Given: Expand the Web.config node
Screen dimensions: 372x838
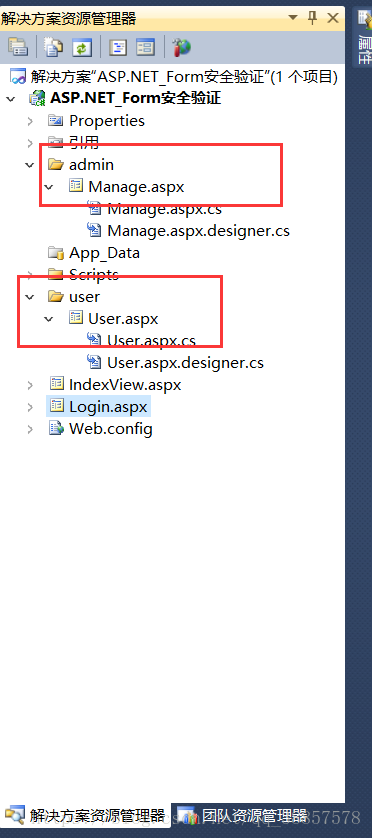Looking at the screenshot, I should [x=30, y=429].
